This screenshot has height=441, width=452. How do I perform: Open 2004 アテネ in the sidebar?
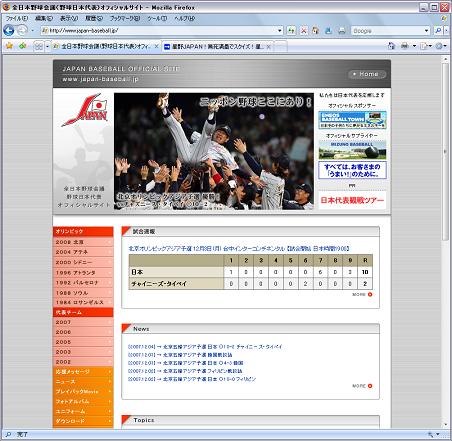click(83, 252)
